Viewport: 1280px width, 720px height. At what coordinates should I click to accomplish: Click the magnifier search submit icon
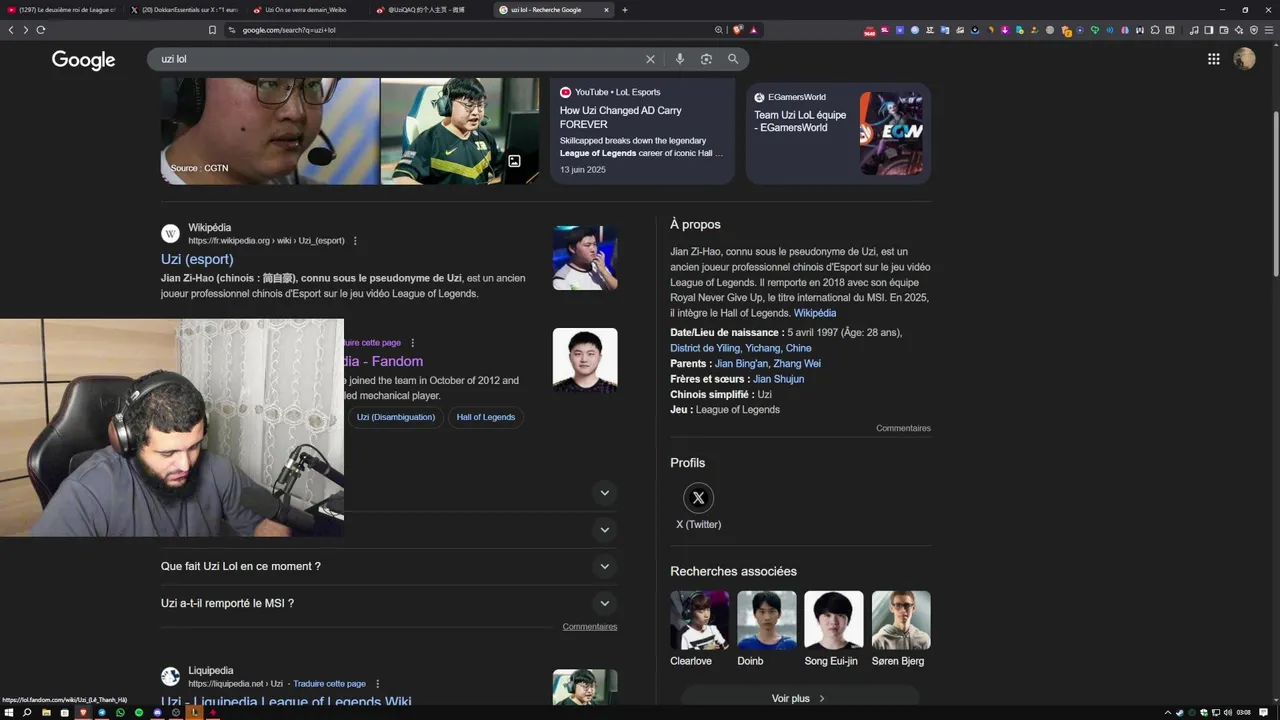(x=733, y=59)
